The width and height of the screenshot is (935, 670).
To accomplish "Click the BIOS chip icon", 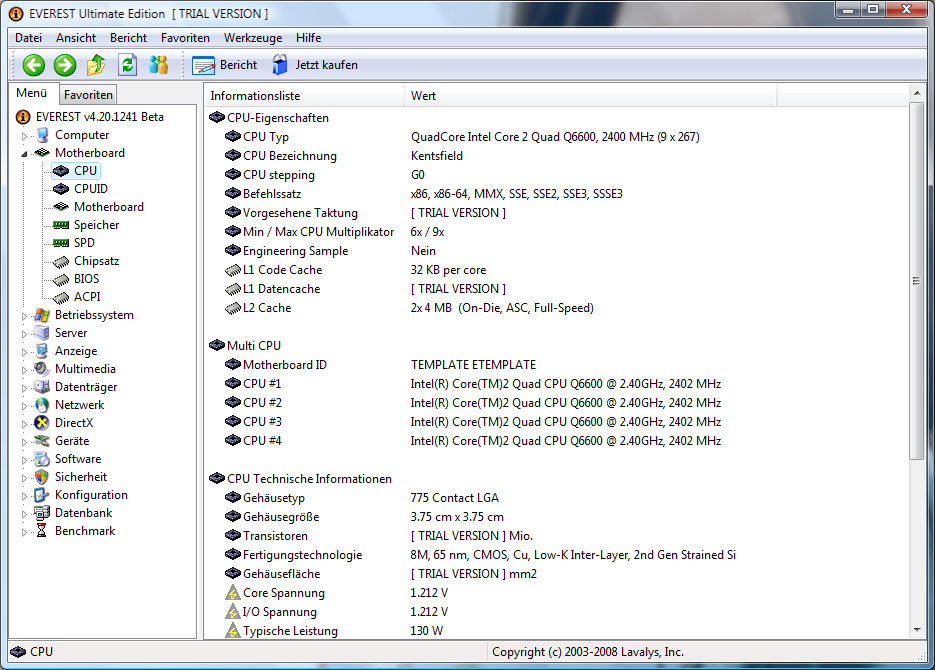I will pos(61,280).
